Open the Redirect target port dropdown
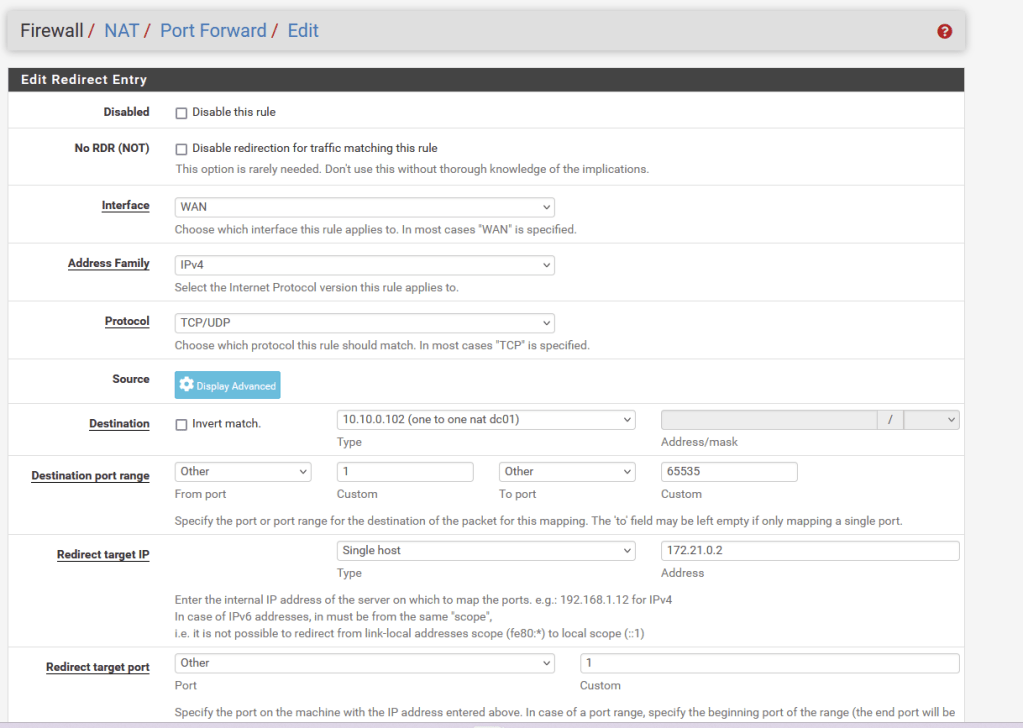The height and width of the screenshot is (728, 1023). pos(364,663)
